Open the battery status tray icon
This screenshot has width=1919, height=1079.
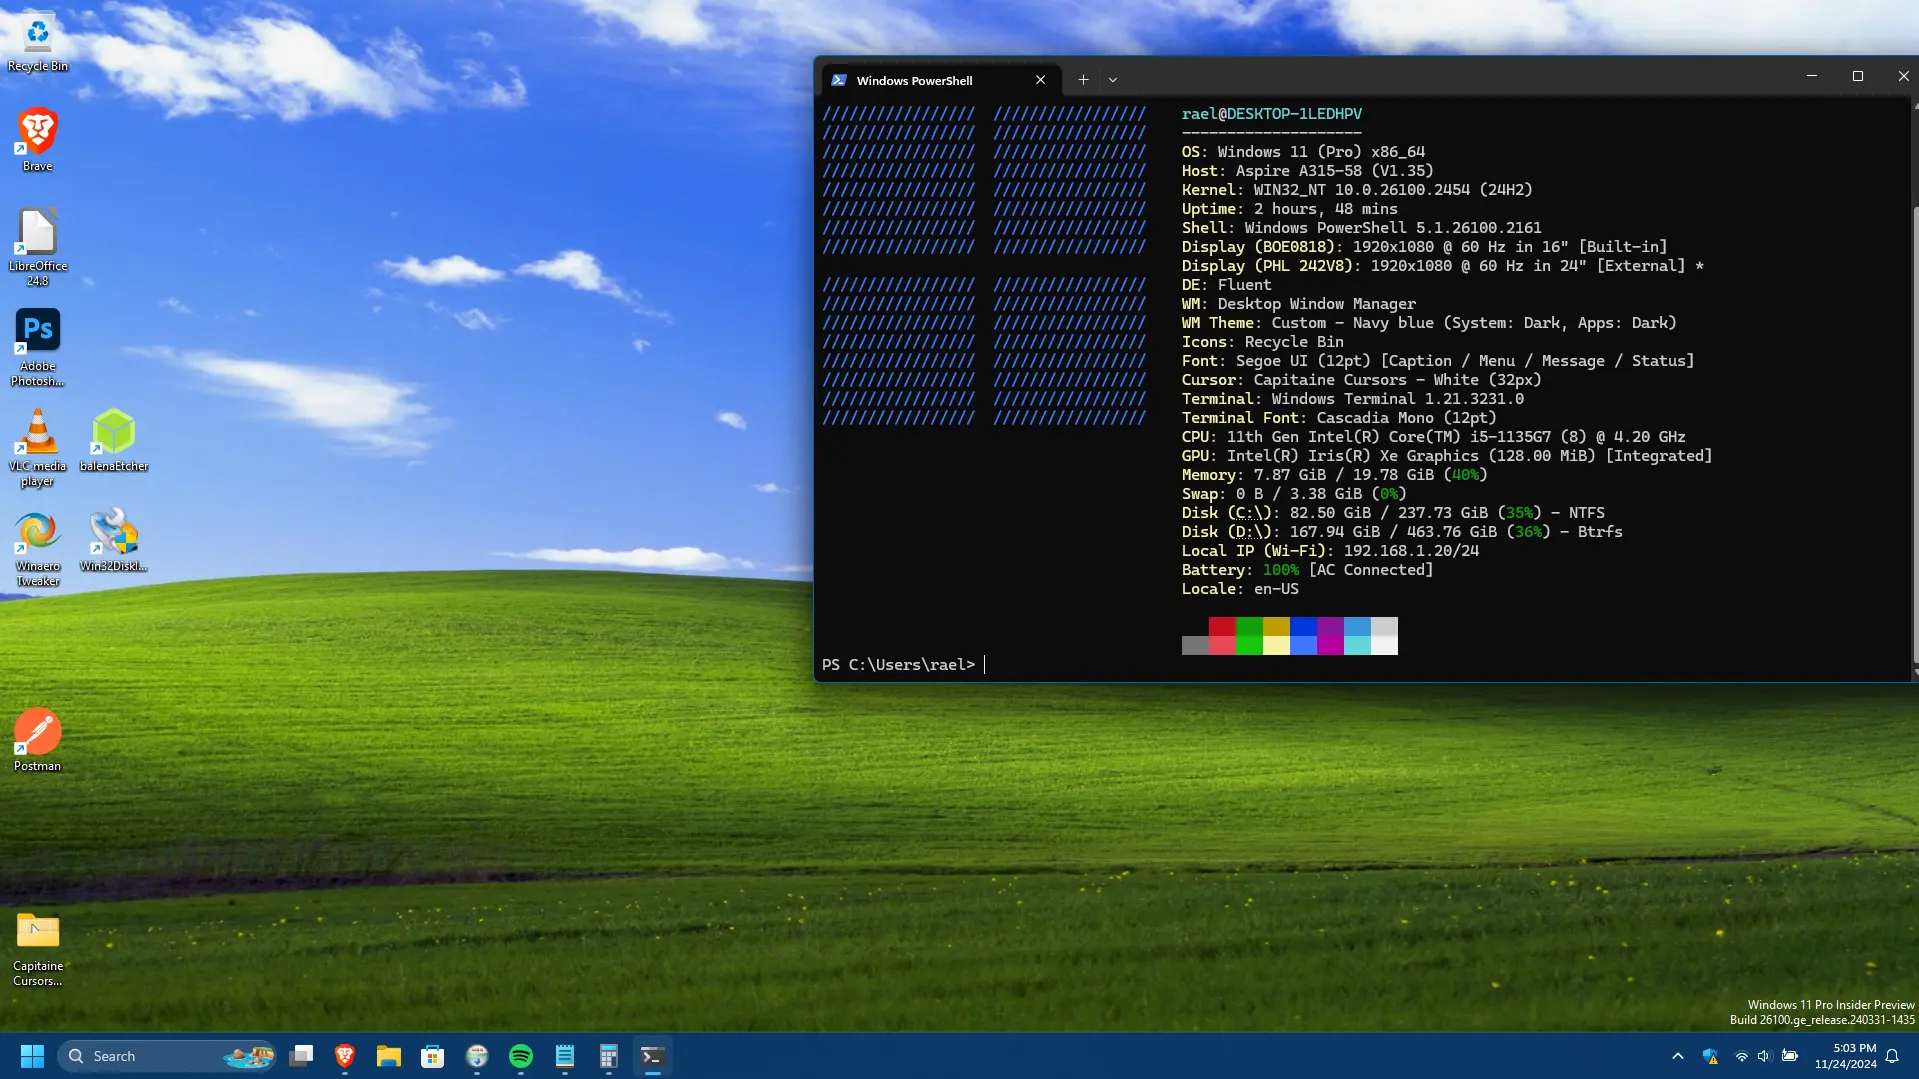tap(1790, 1056)
